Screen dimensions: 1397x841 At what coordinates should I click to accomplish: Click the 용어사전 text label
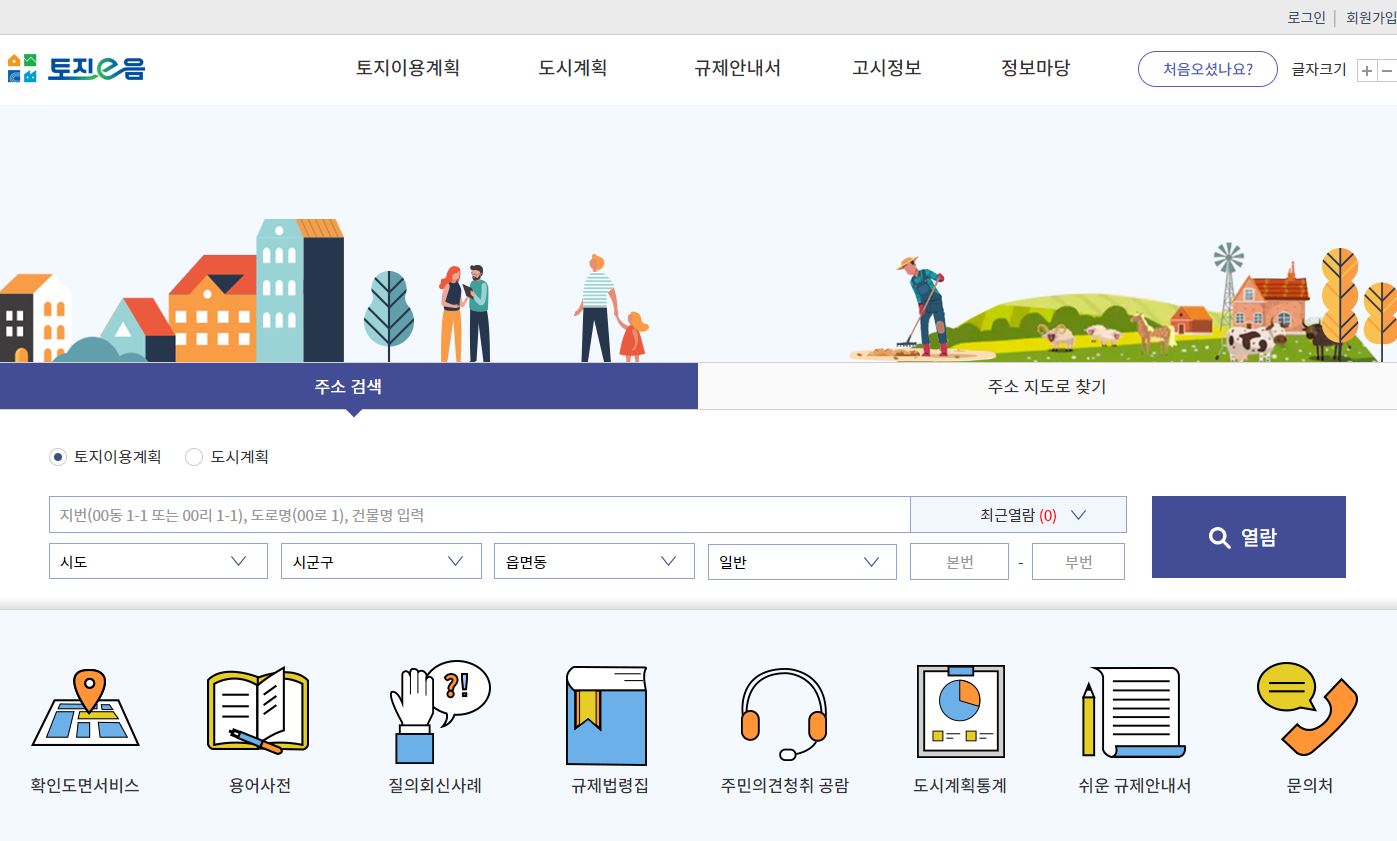[260, 786]
